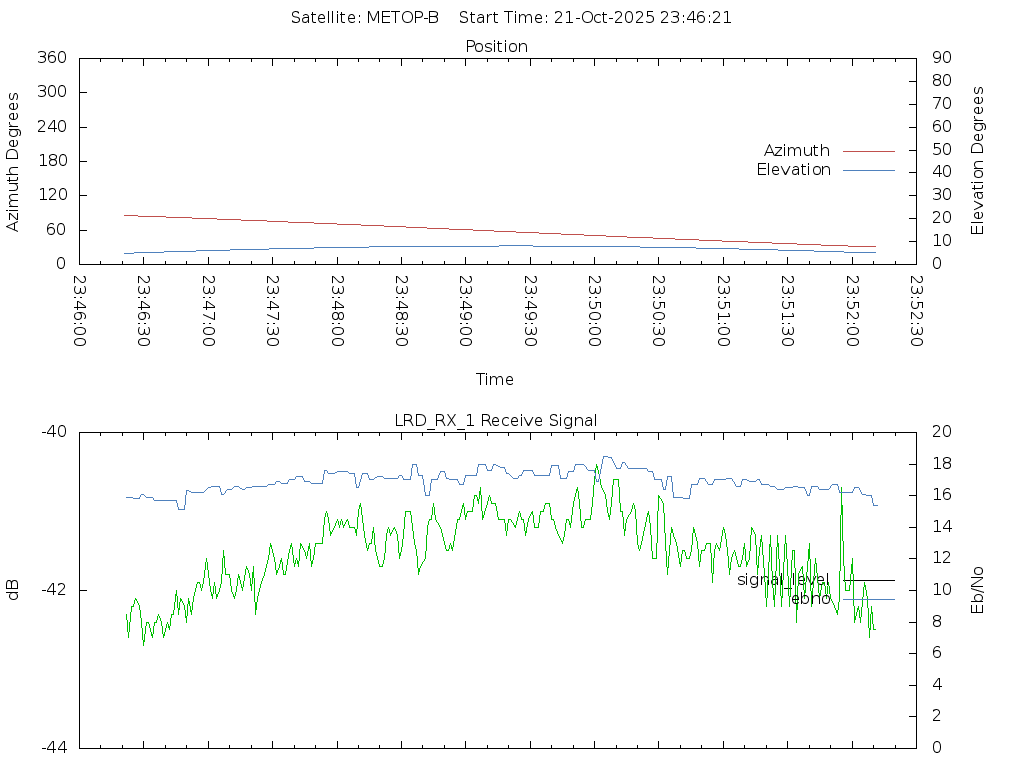The width and height of the screenshot is (1024, 768).
Task: Click the red Azimuth legend line sample
Action: (868, 151)
